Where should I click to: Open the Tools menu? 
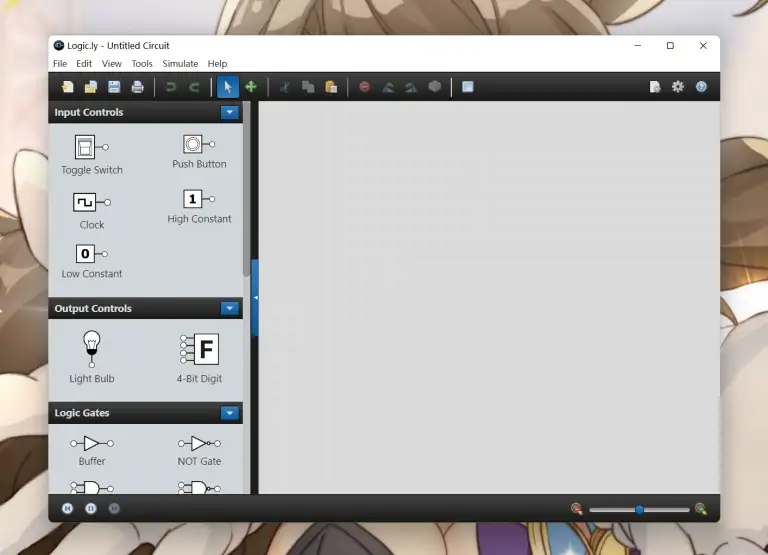(x=142, y=64)
